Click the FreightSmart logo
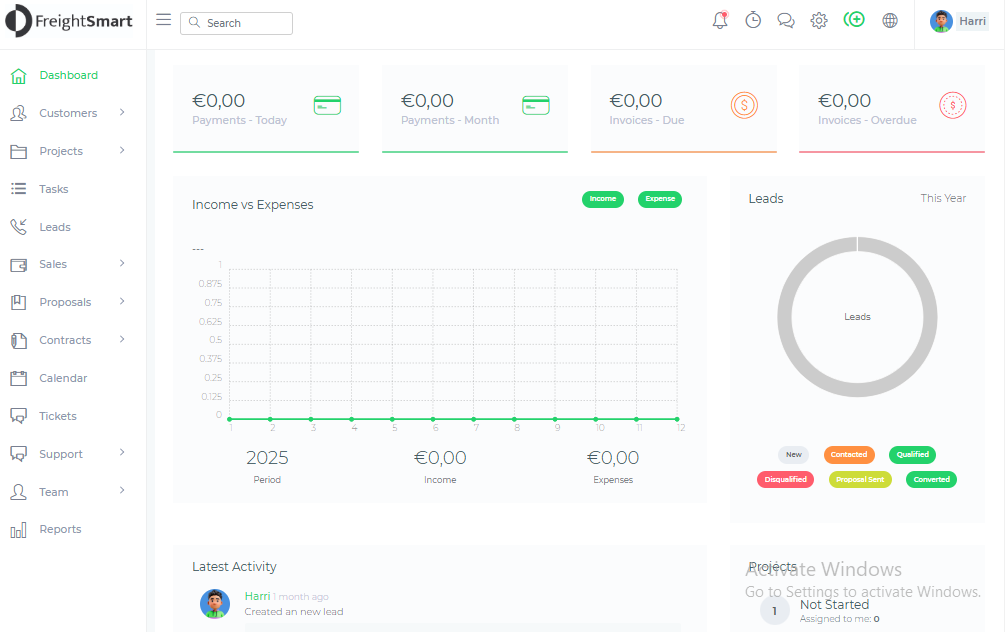 click(70, 21)
